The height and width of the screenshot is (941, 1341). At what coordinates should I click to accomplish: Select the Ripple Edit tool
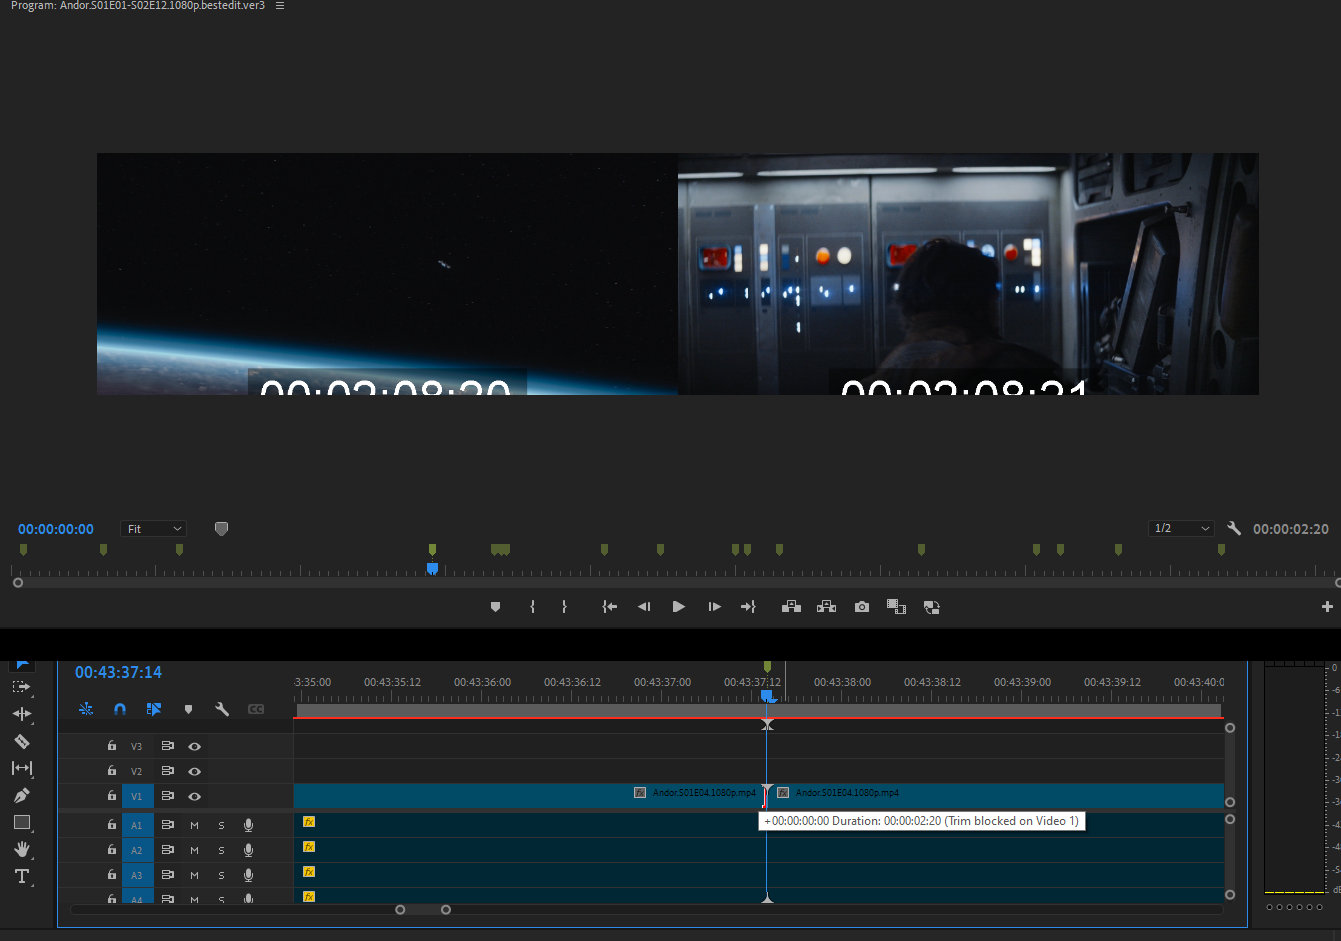pos(21,714)
